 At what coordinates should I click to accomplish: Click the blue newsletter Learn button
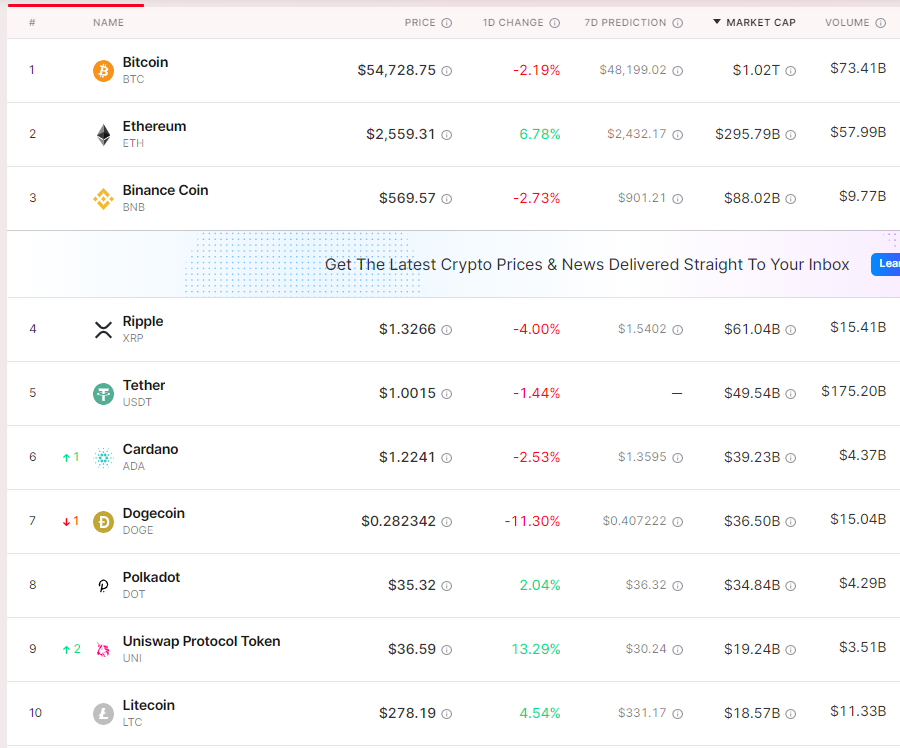[886, 264]
